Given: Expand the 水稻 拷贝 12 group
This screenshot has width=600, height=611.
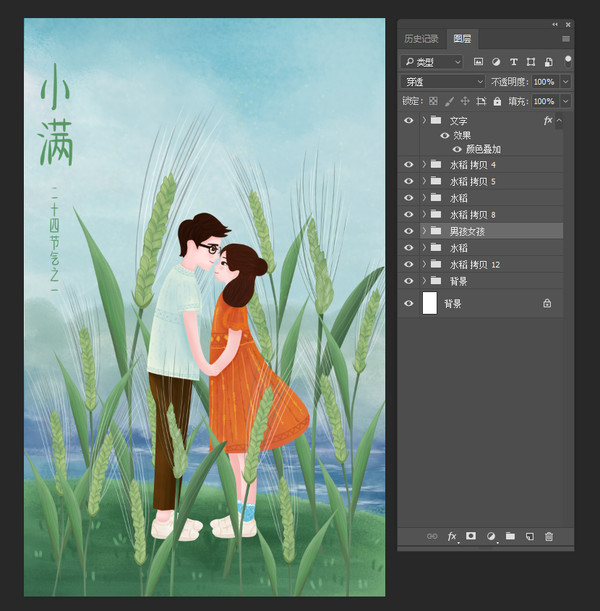Looking at the screenshot, I should click(x=424, y=264).
